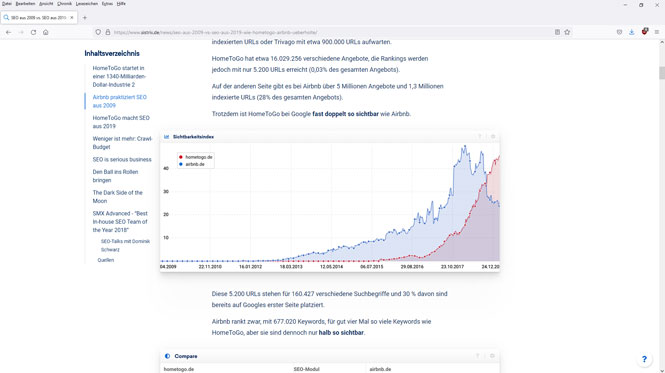Close the SEO aus 2009 tab
665x373 pixels.
(x=72, y=18)
